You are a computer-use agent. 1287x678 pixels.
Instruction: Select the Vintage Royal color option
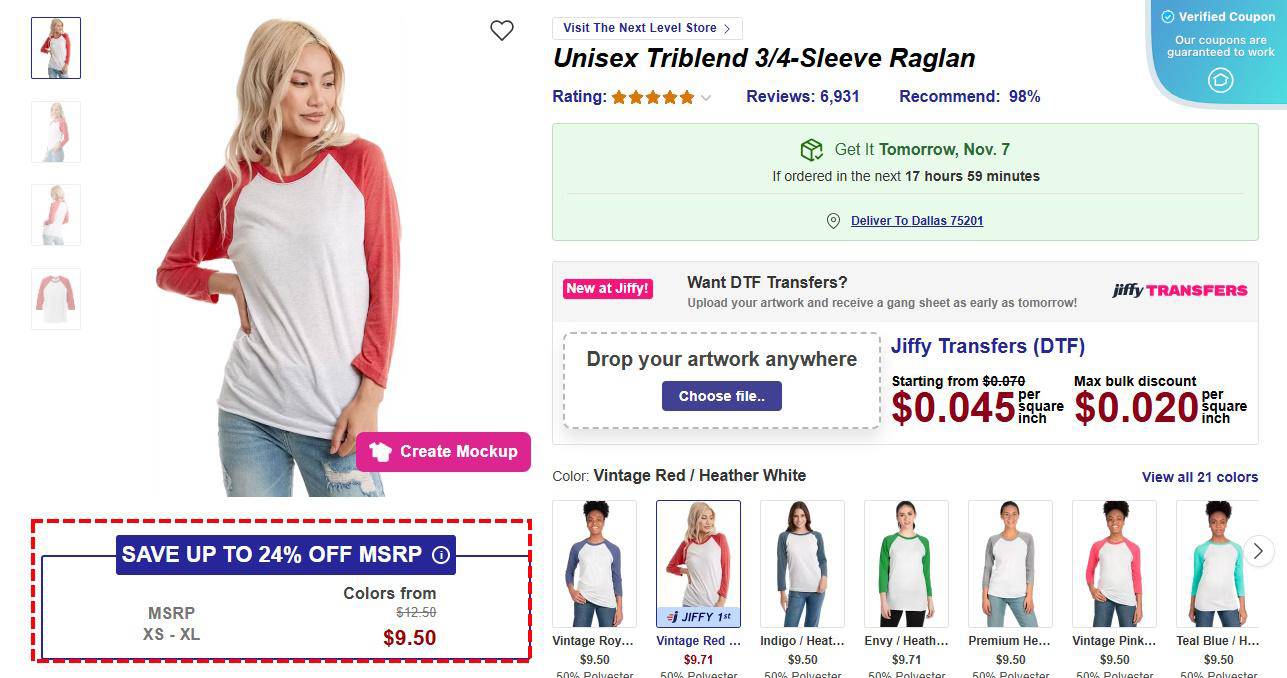pos(594,563)
